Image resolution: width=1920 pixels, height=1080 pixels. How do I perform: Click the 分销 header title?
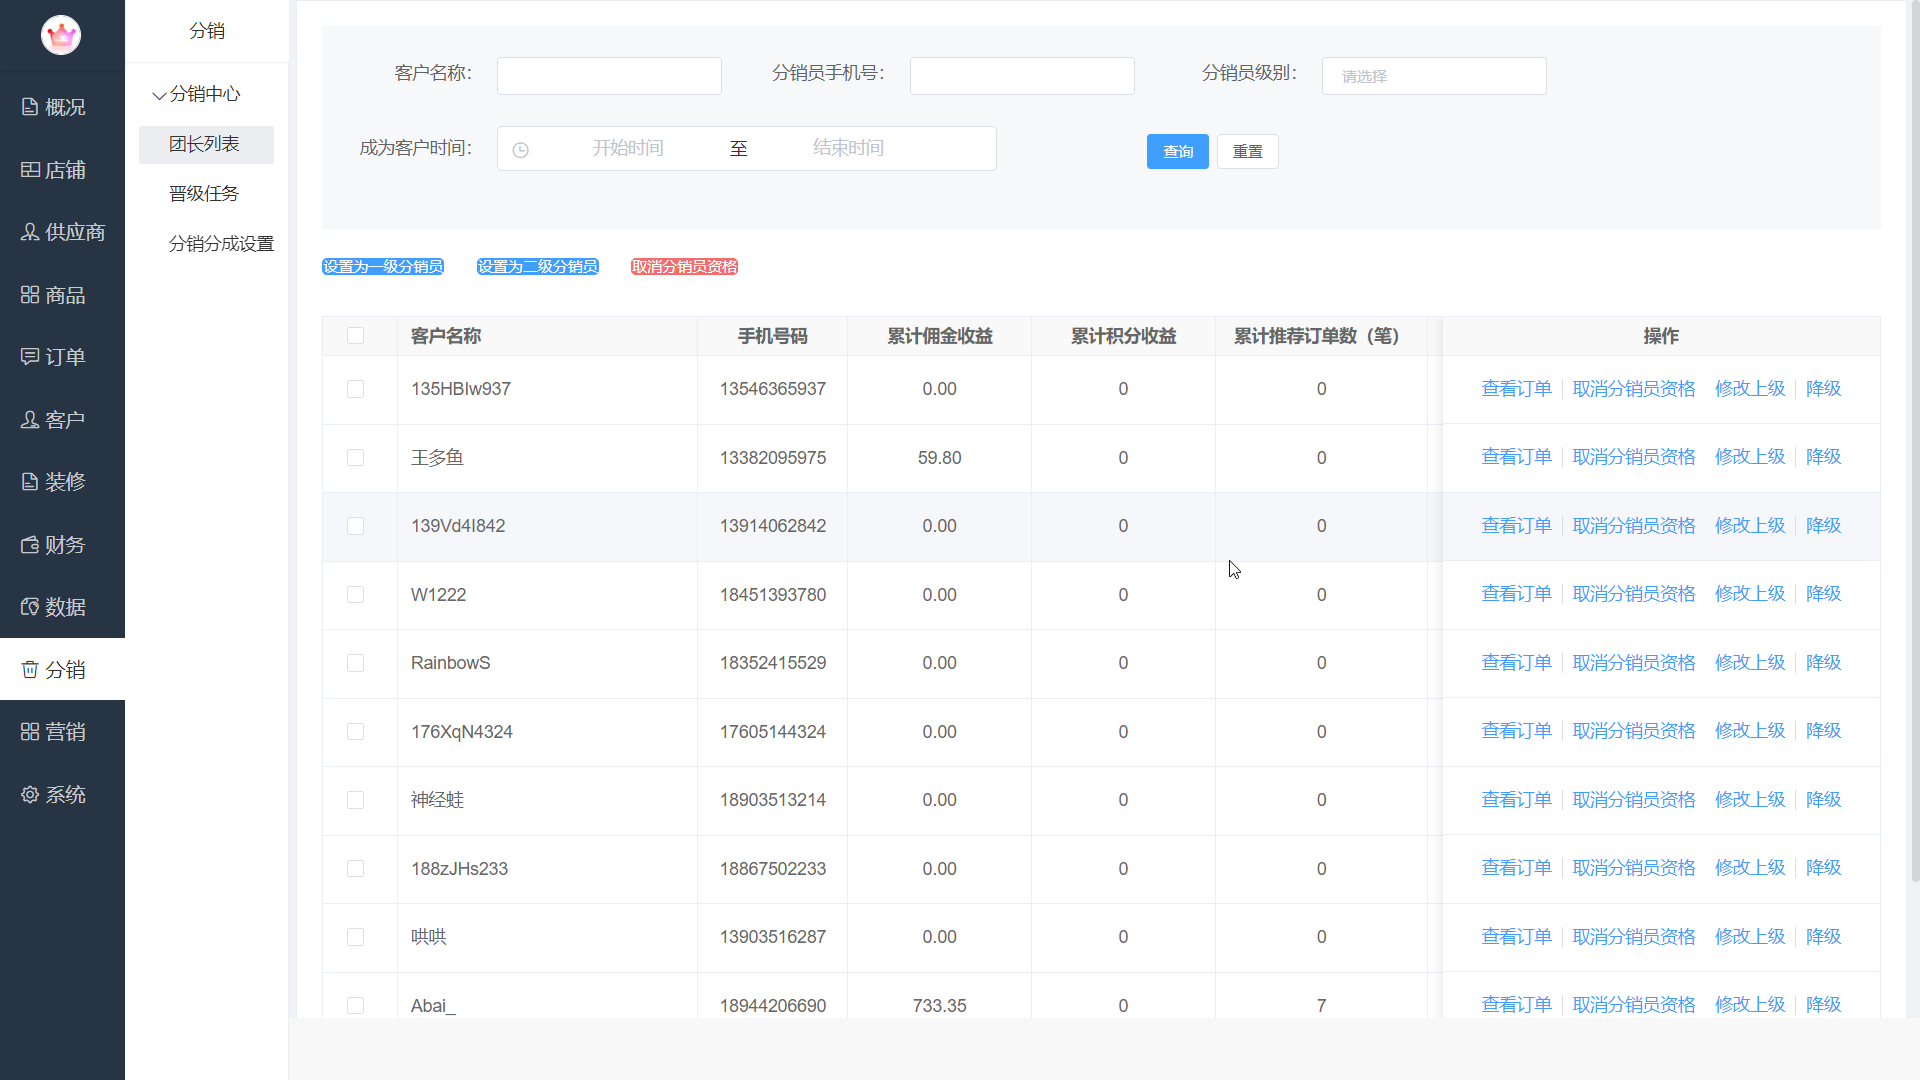(207, 31)
